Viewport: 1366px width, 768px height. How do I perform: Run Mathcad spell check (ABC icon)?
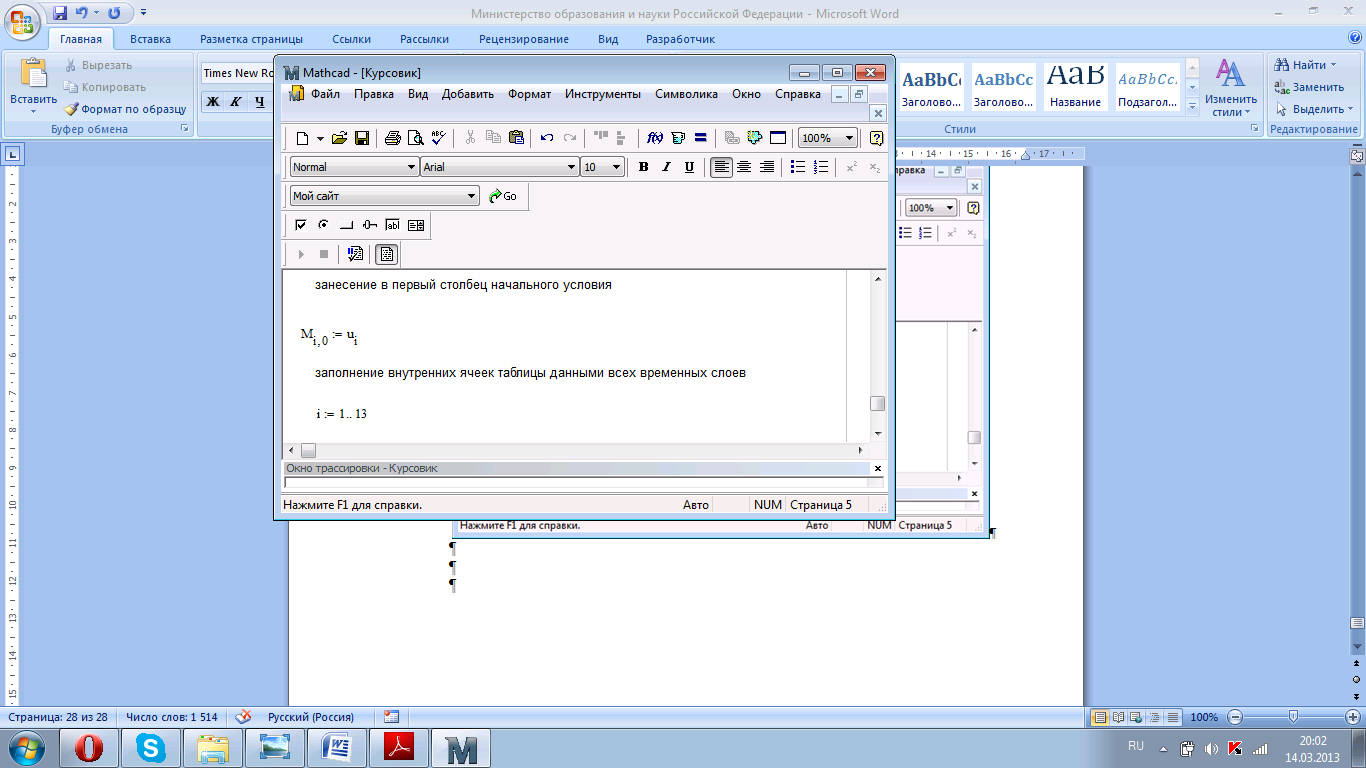point(438,138)
